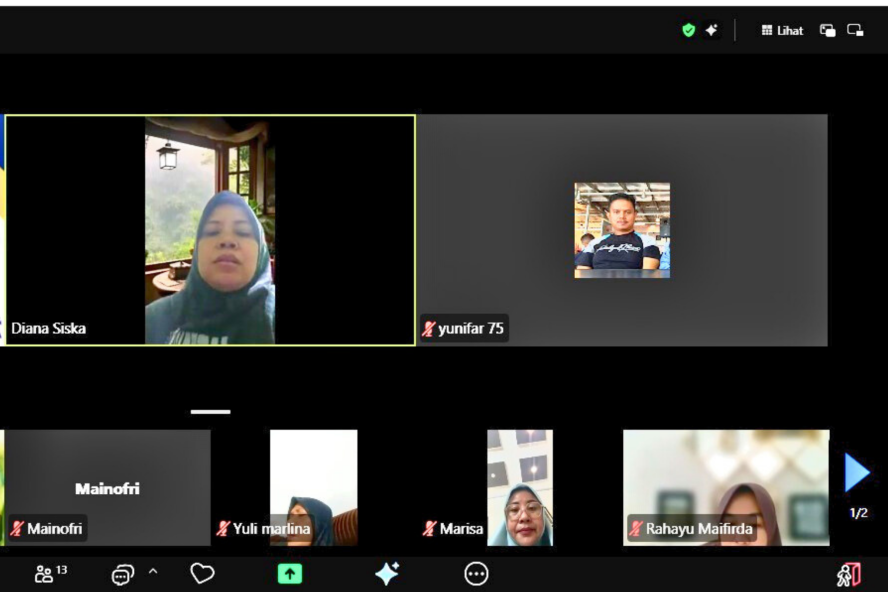Click the green share screen button
888x592 pixels.
[x=289, y=574]
